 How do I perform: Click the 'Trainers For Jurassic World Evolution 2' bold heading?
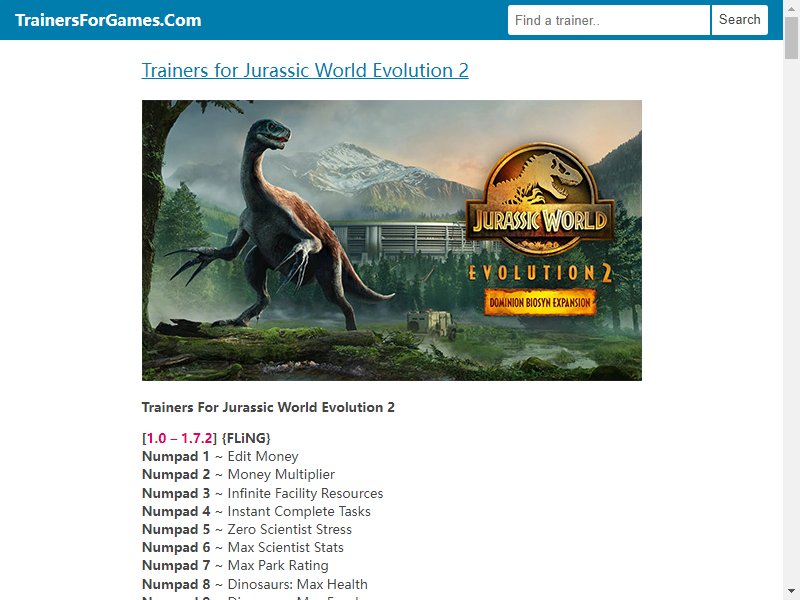coord(268,407)
